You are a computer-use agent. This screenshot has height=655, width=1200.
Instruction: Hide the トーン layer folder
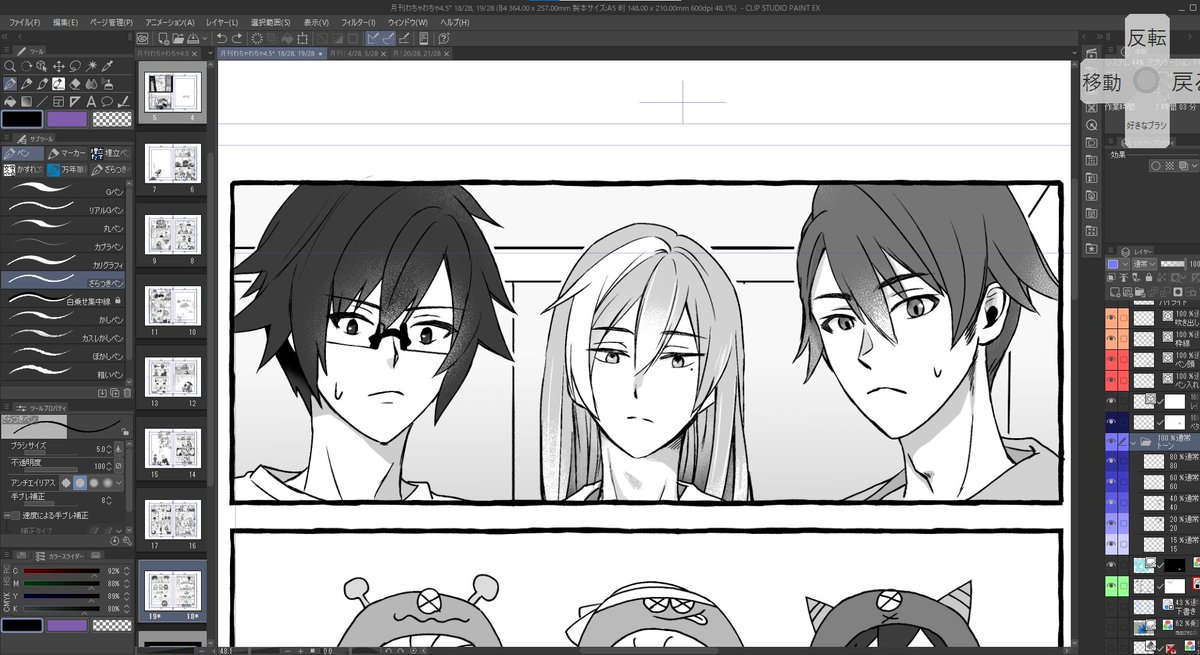[x=1111, y=441]
